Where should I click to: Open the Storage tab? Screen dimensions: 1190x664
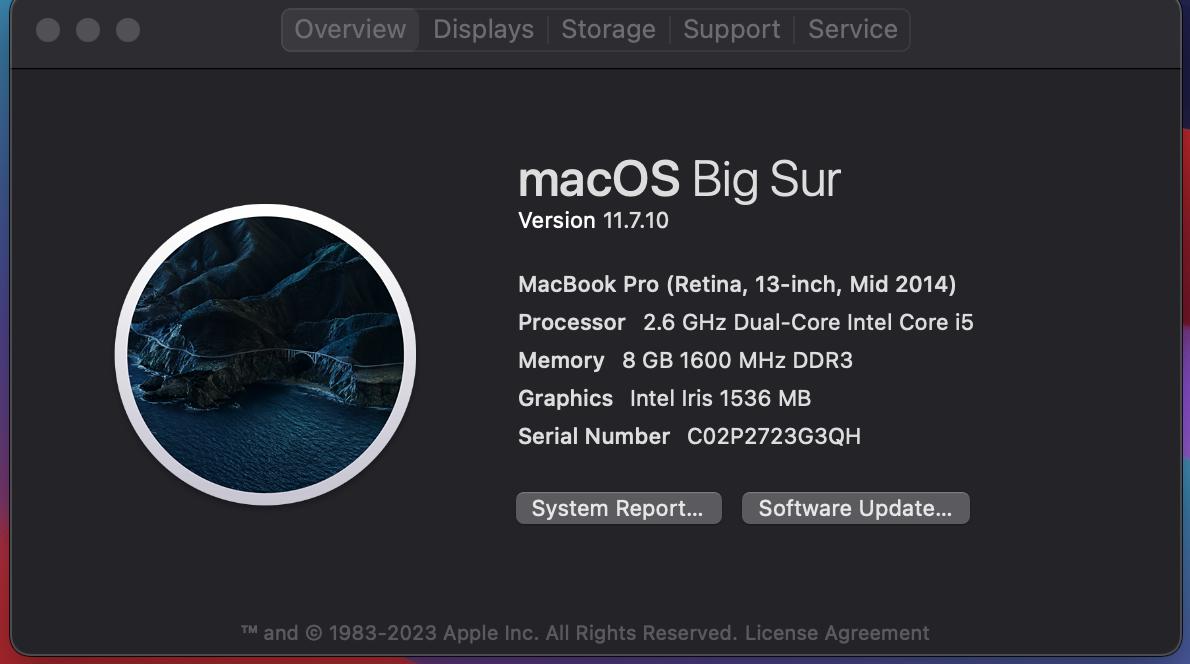tap(608, 30)
